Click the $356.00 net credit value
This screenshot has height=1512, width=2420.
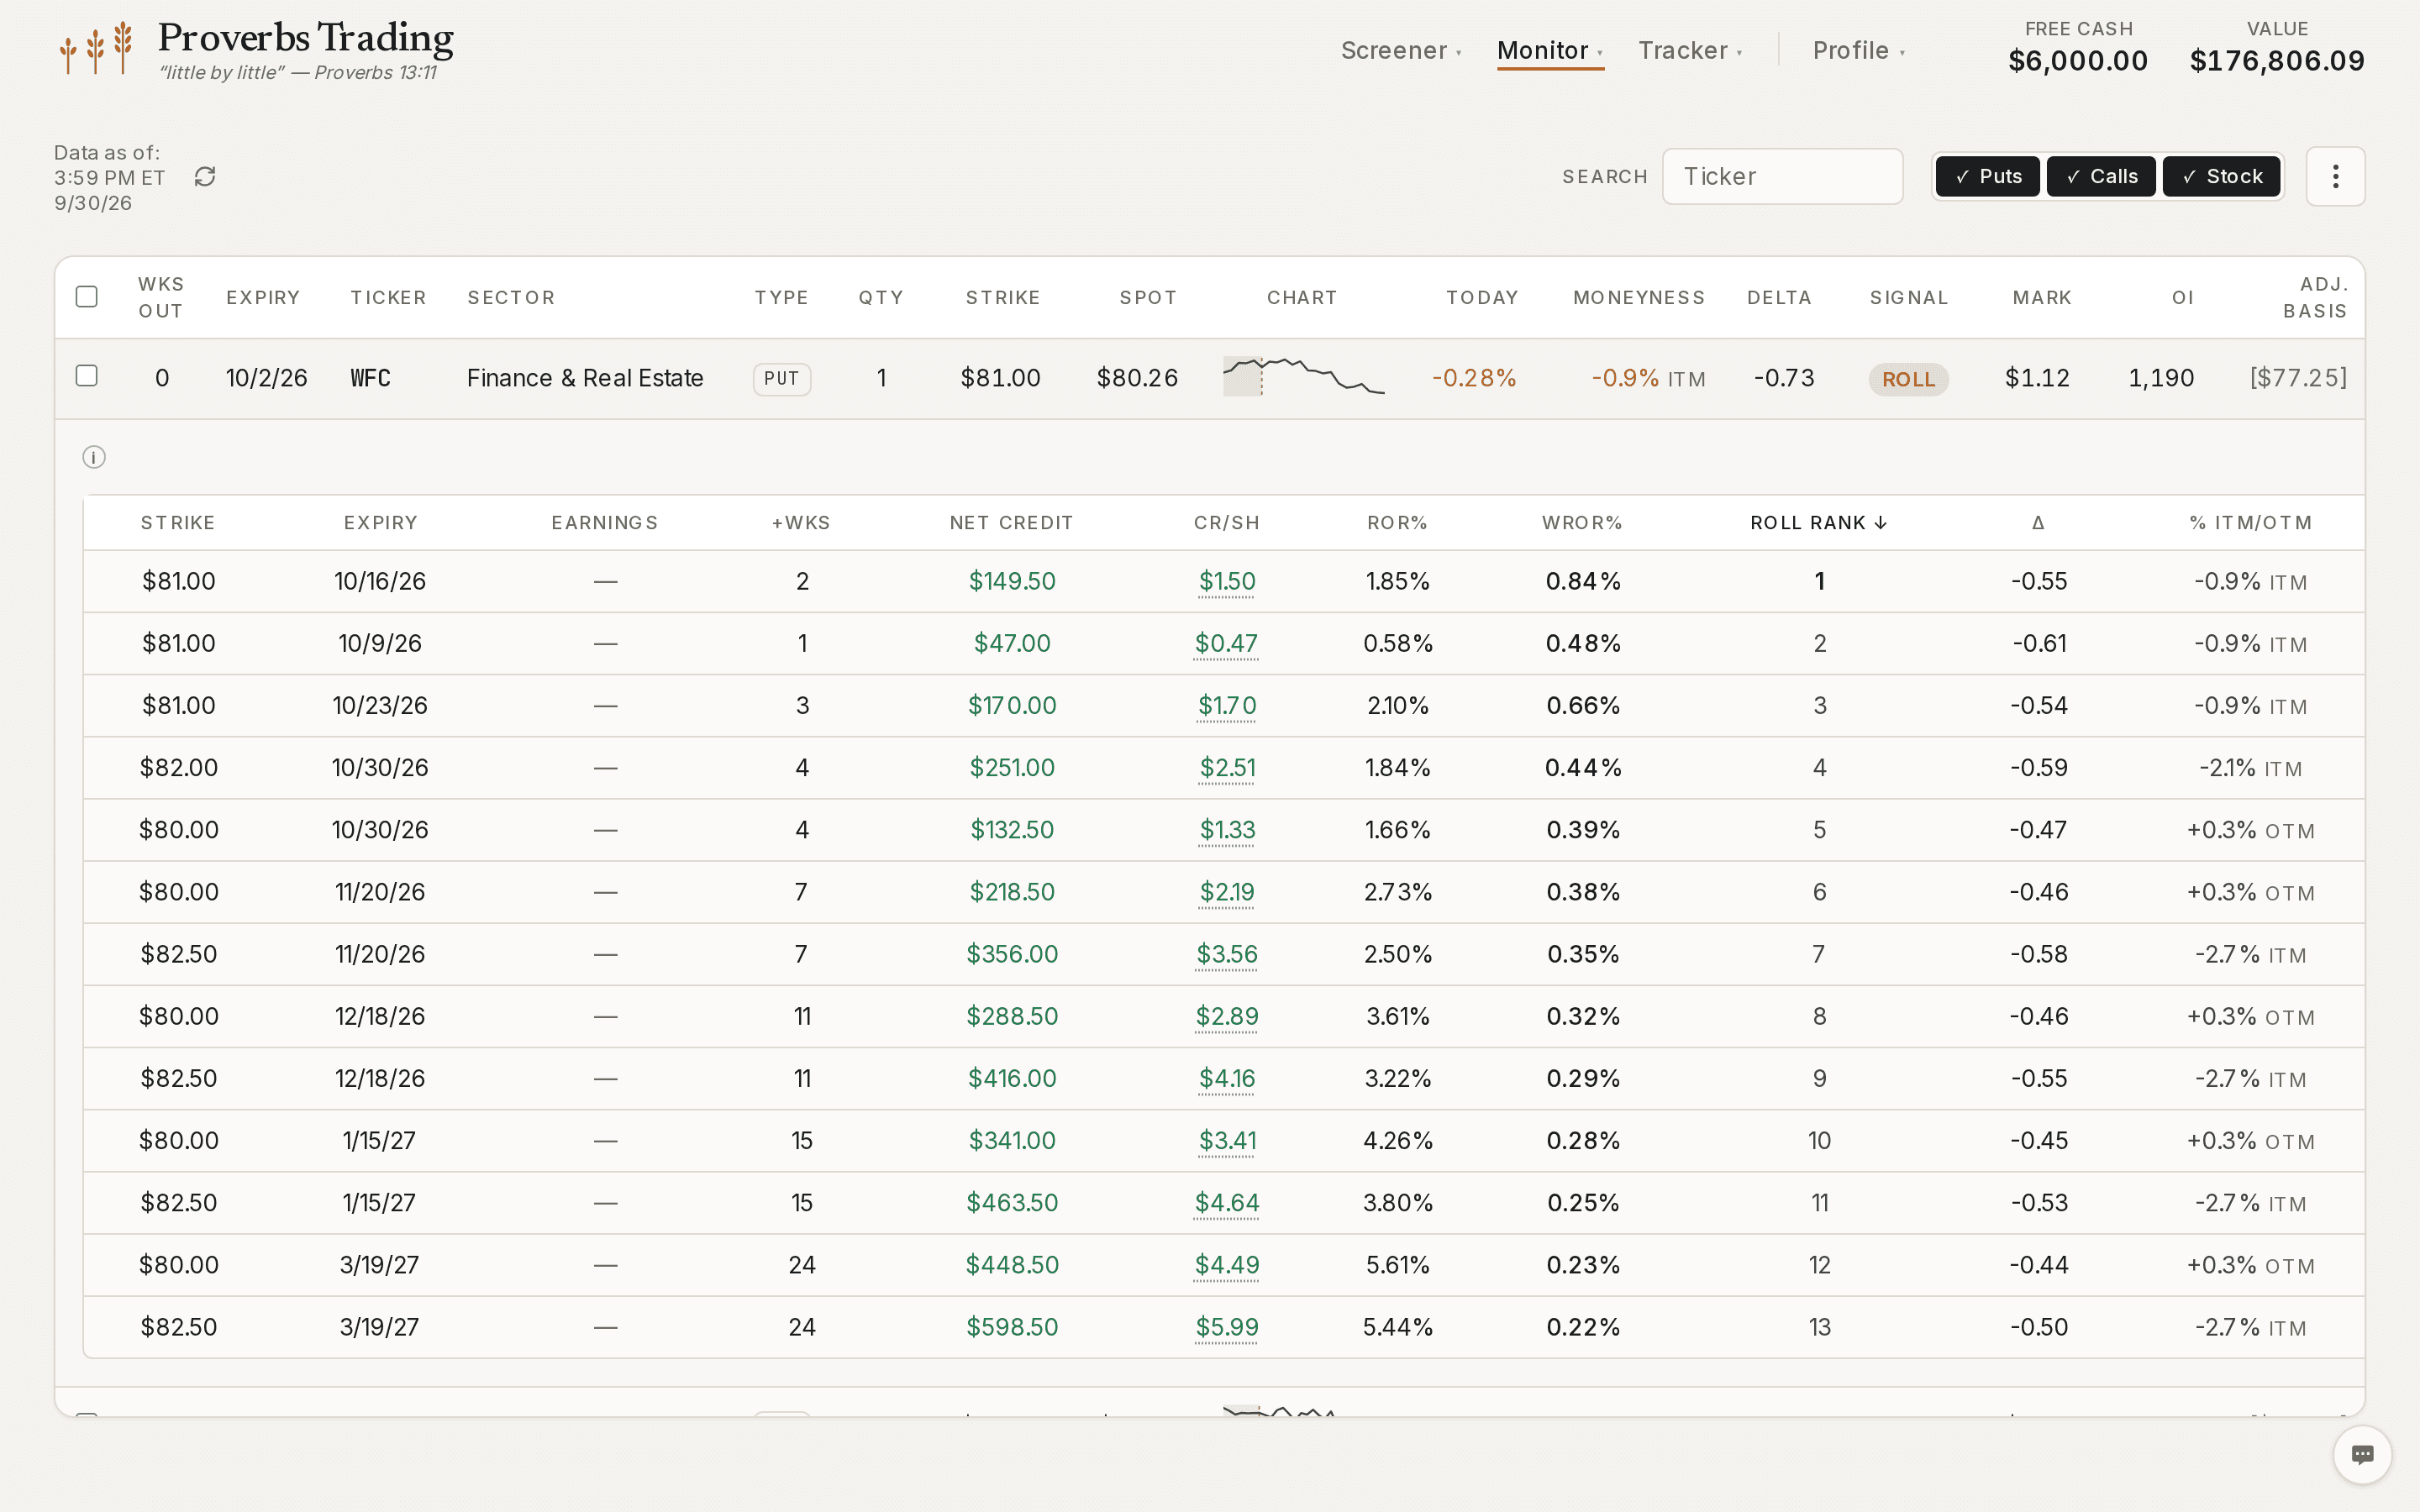[x=1012, y=953]
